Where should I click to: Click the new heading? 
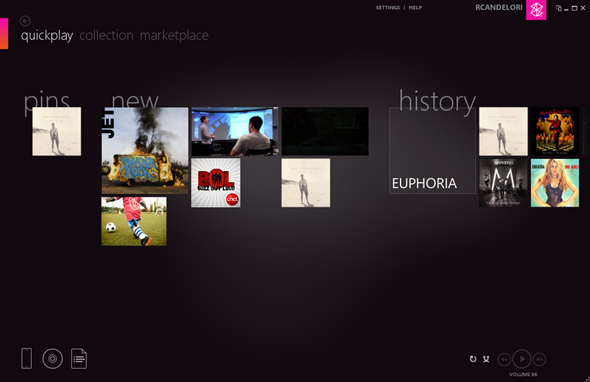[x=135, y=101]
